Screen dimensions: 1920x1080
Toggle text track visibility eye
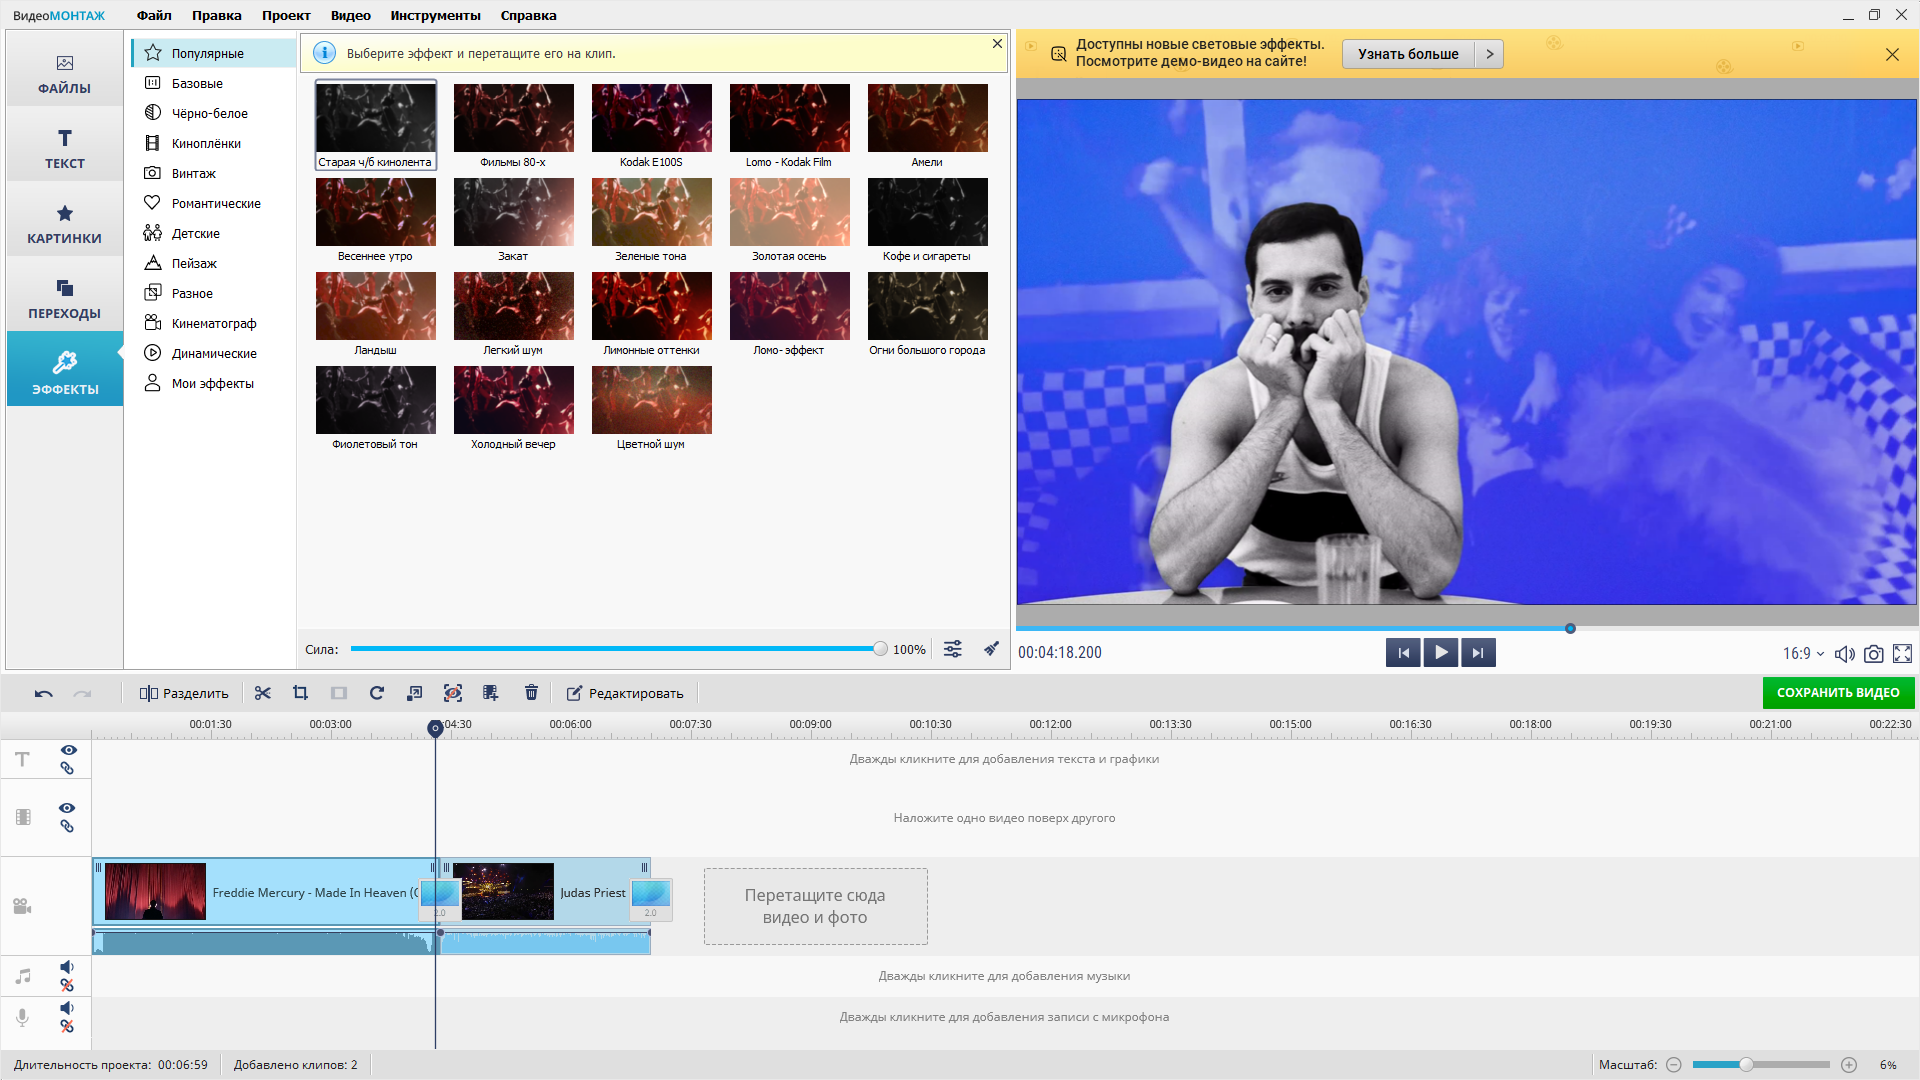pos(68,750)
